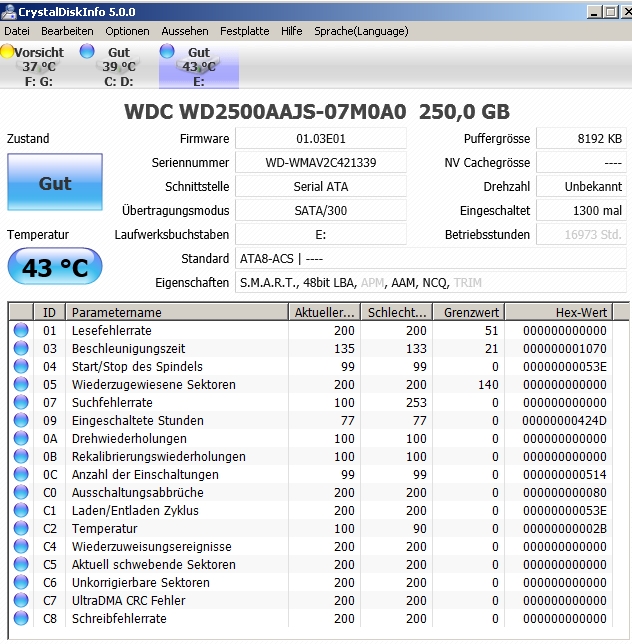
Task: Click the Parametername column header
Action: coord(177,312)
